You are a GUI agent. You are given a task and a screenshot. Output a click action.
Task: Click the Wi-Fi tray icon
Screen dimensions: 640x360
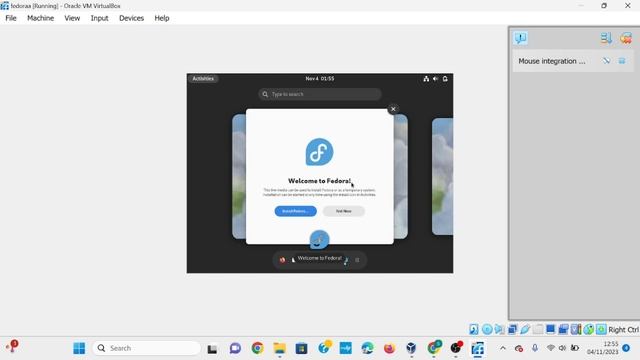coord(551,348)
